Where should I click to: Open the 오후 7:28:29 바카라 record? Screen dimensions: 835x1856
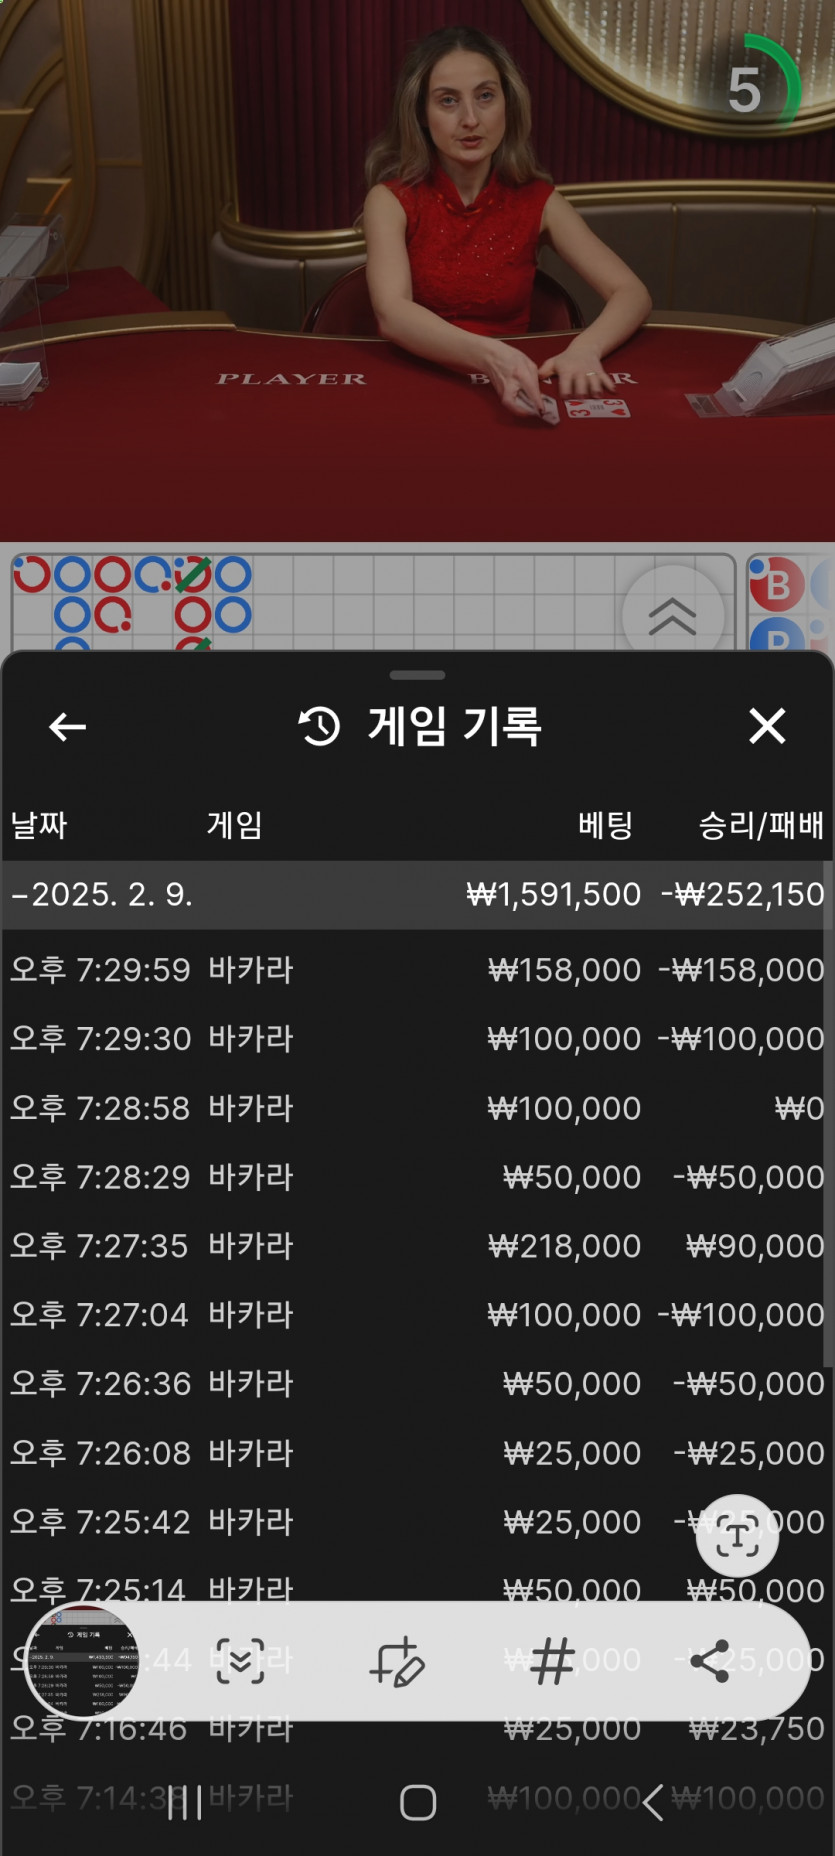point(417,1177)
